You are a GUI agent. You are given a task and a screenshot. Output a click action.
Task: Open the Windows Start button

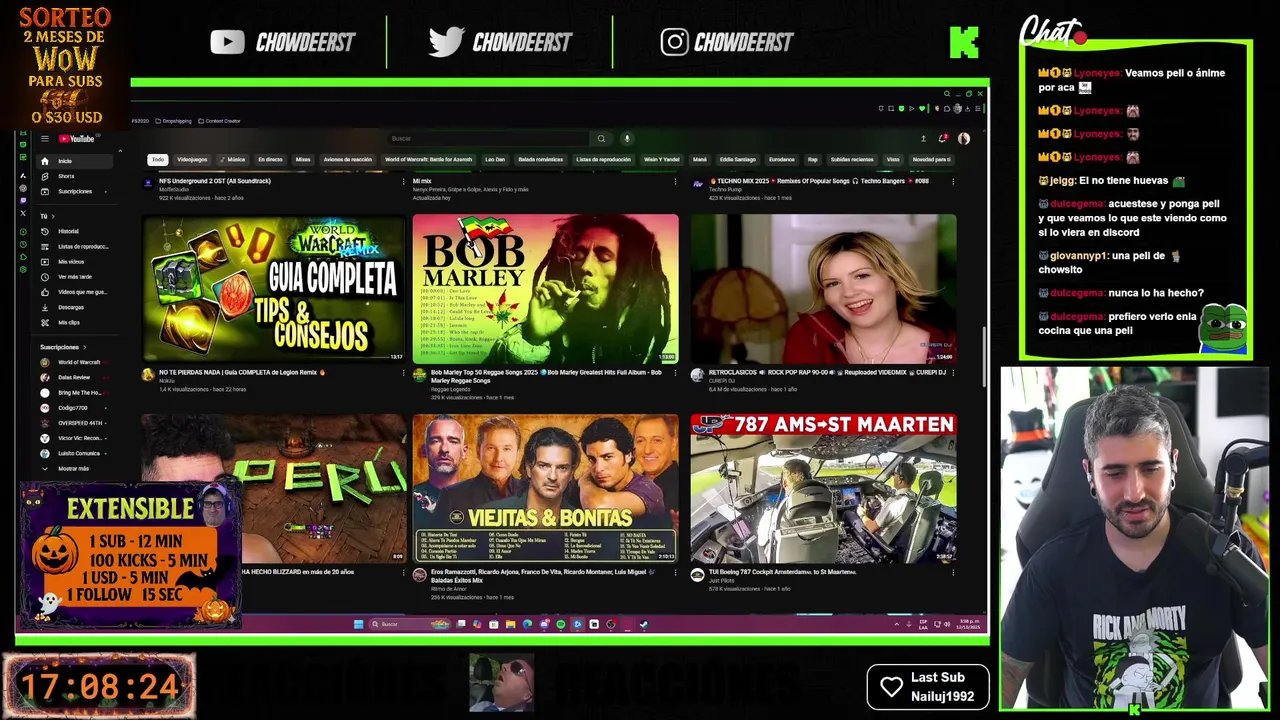point(359,624)
